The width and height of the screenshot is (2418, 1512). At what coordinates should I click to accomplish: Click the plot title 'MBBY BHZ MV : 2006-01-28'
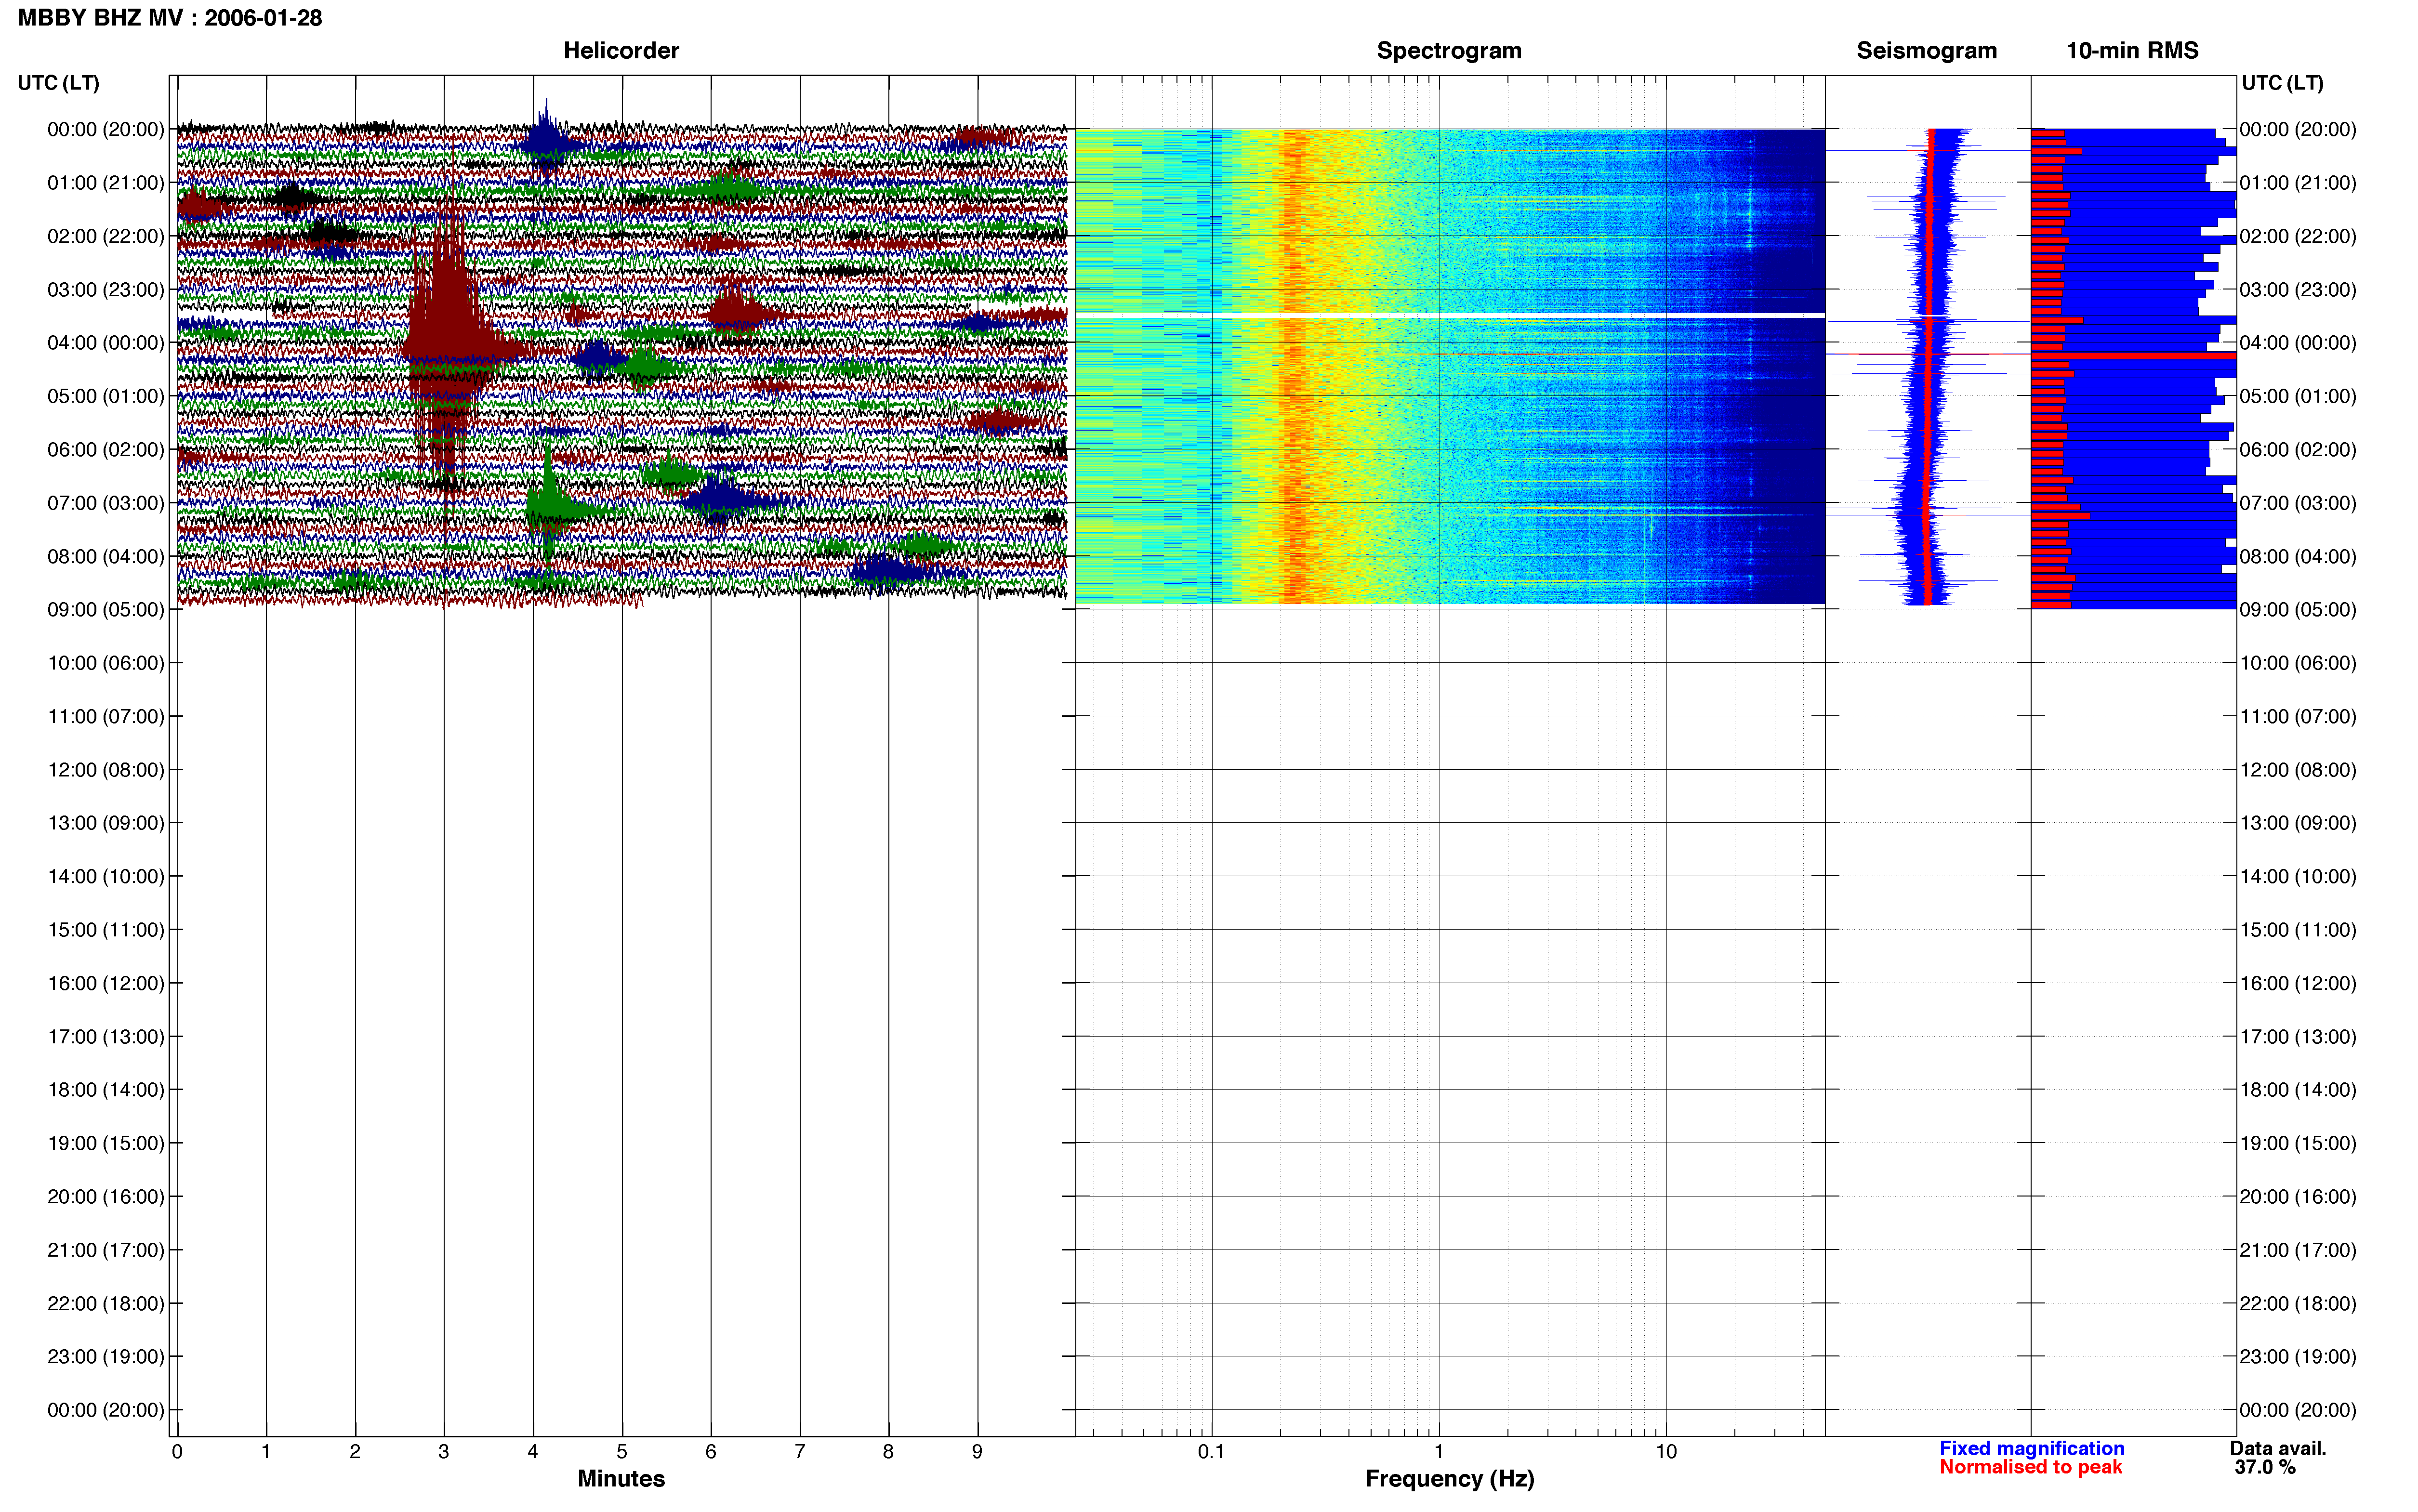point(170,18)
